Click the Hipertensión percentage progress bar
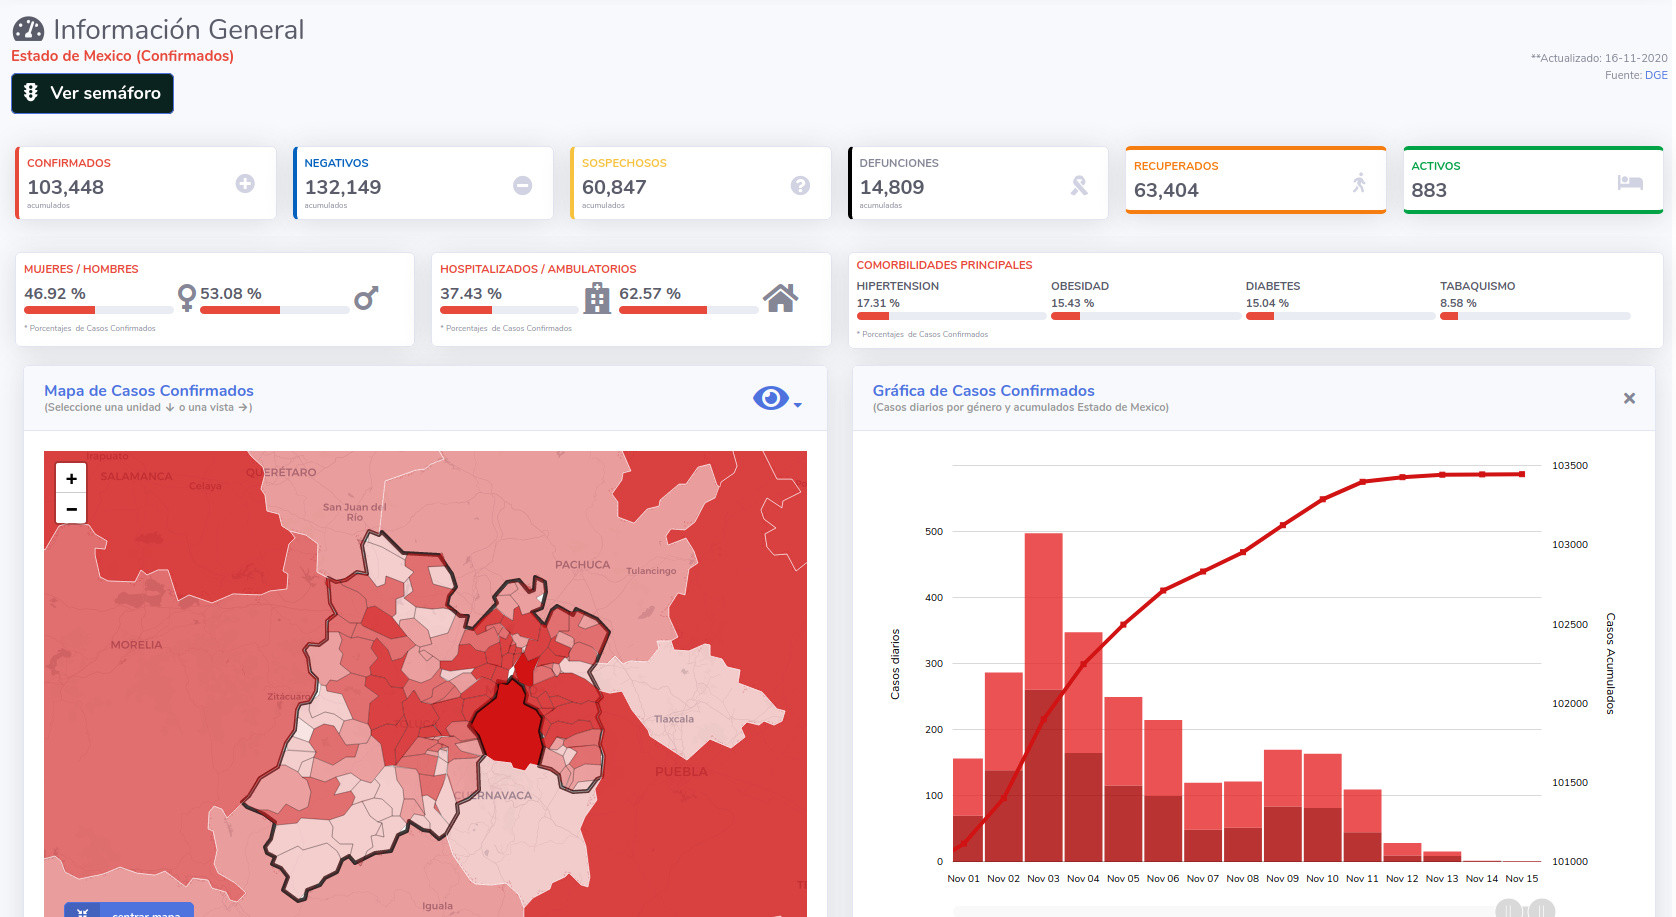1676x917 pixels. pos(951,316)
